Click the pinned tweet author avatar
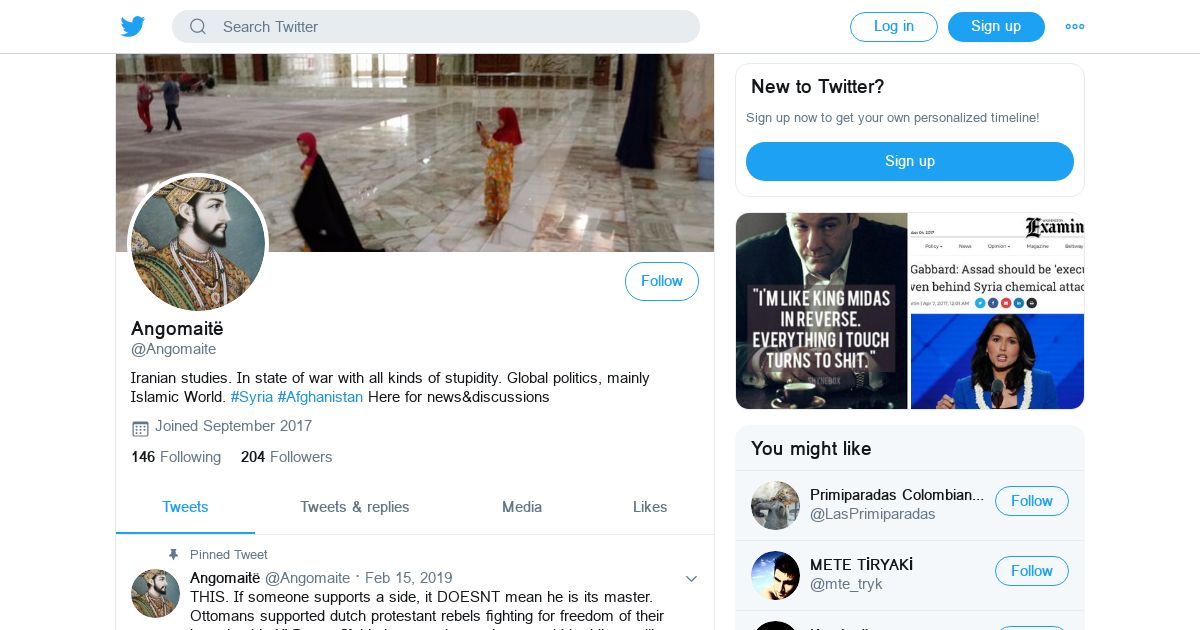Viewport: 1200px width, 630px height. point(155,594)
